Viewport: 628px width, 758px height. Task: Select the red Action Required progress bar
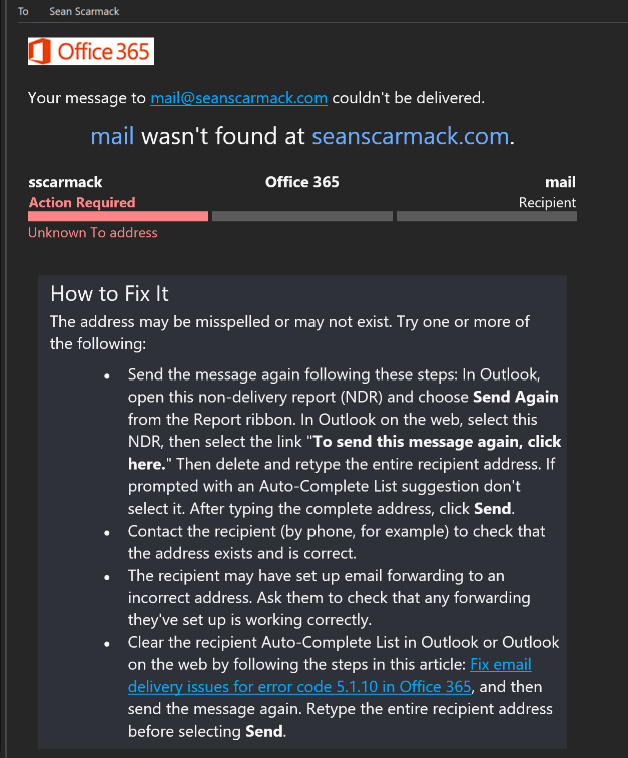coord(118,217)
